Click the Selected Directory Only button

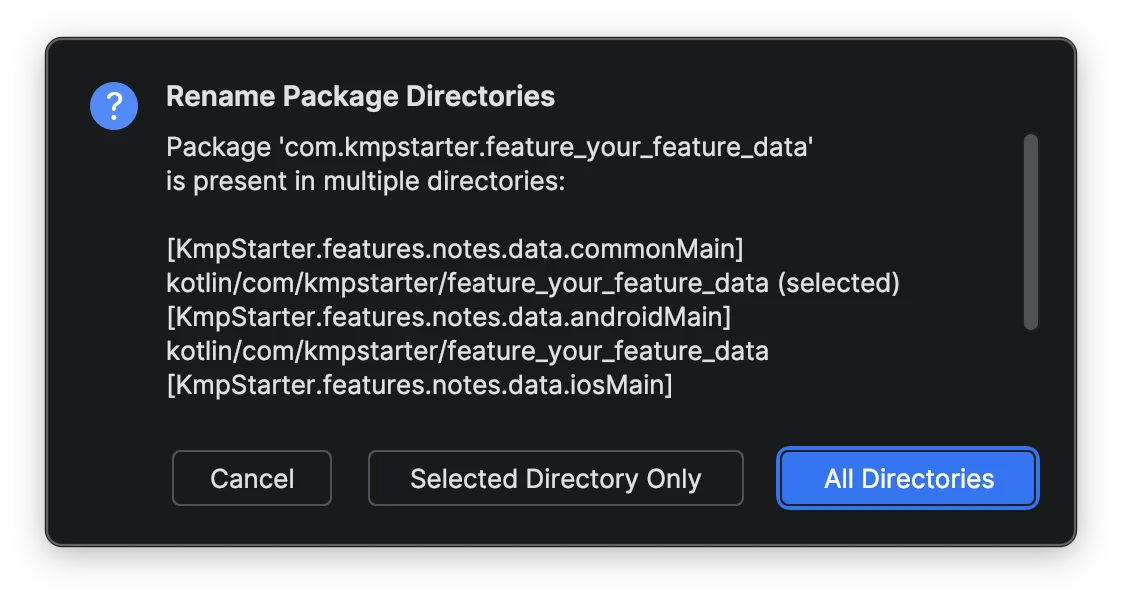(x=555, y=478)
